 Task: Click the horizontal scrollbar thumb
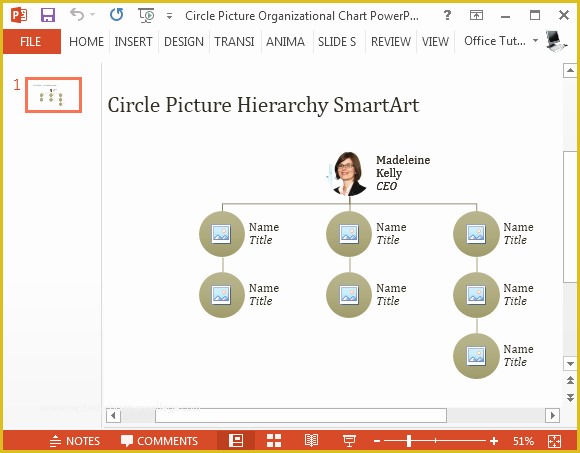click(301, 416)
